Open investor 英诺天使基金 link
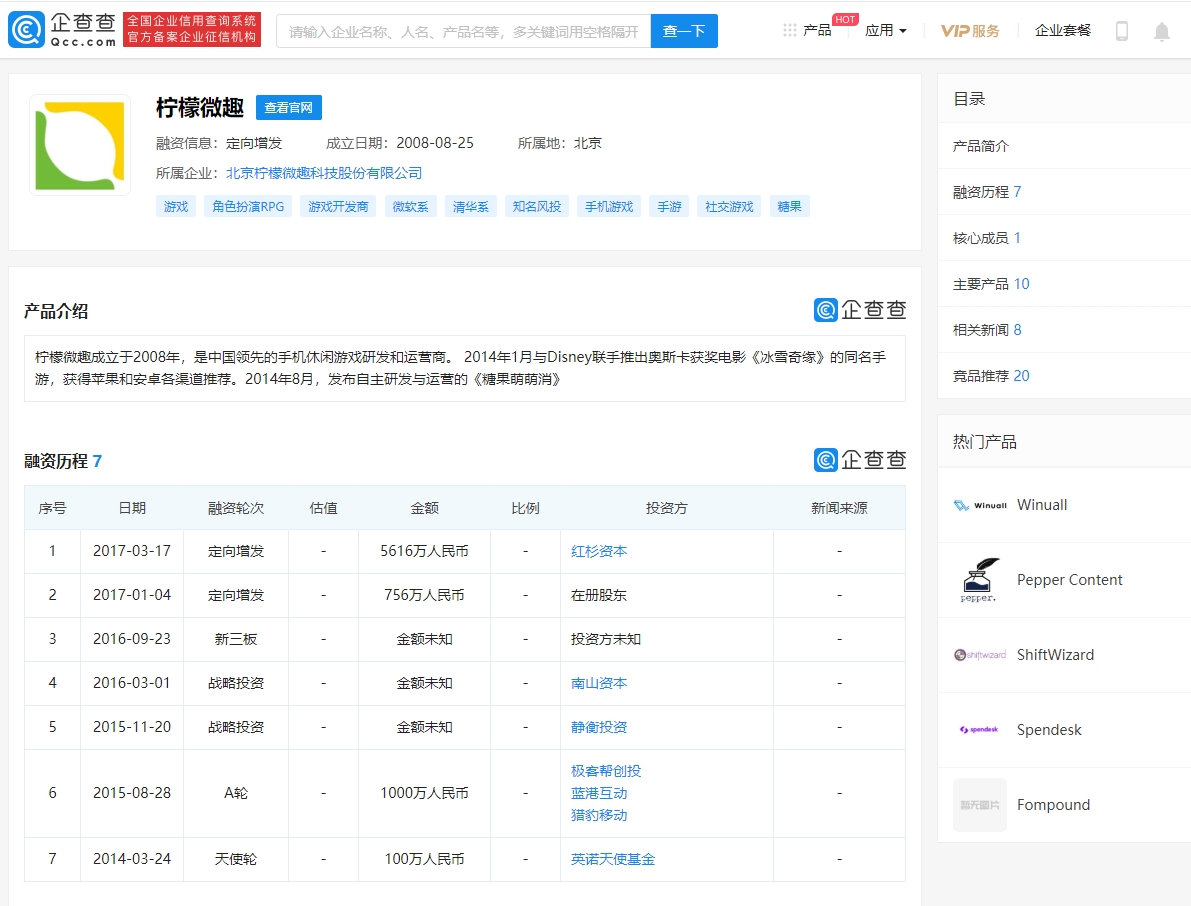This screenshot has width=1191, height=906. tap(613, 859)
